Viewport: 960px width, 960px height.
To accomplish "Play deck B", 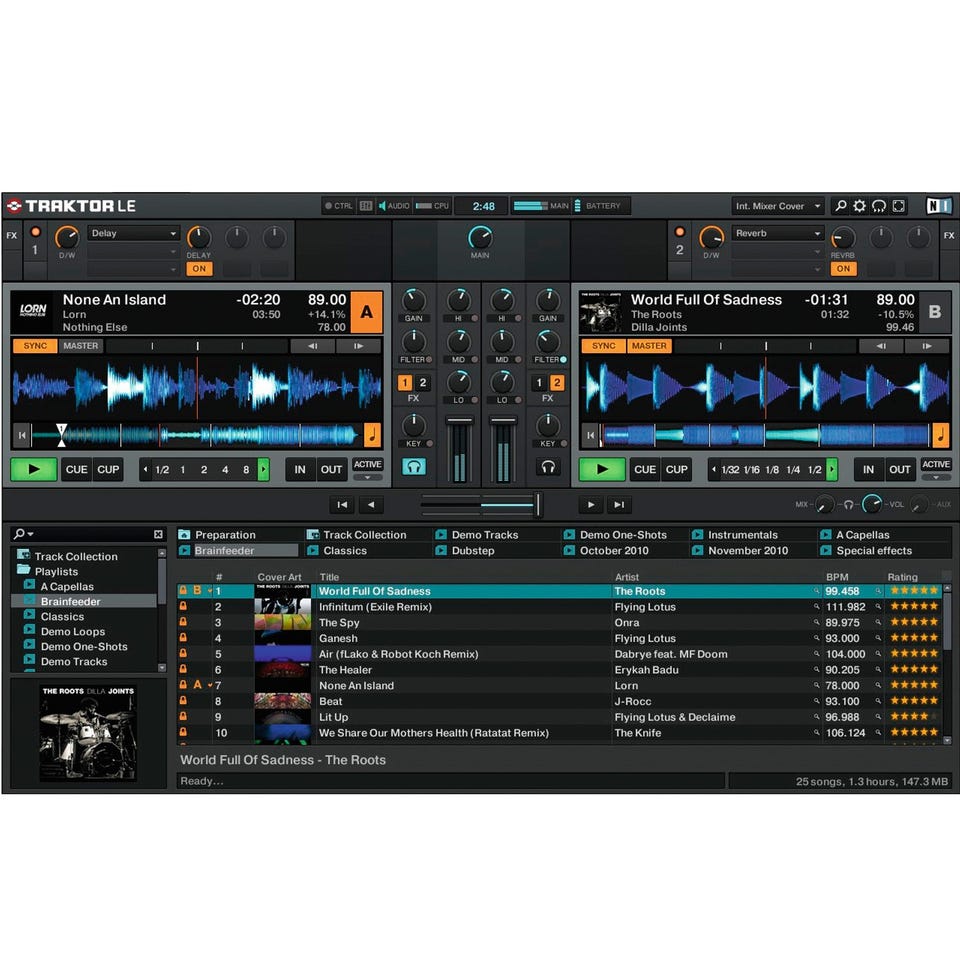I will 602,470.
